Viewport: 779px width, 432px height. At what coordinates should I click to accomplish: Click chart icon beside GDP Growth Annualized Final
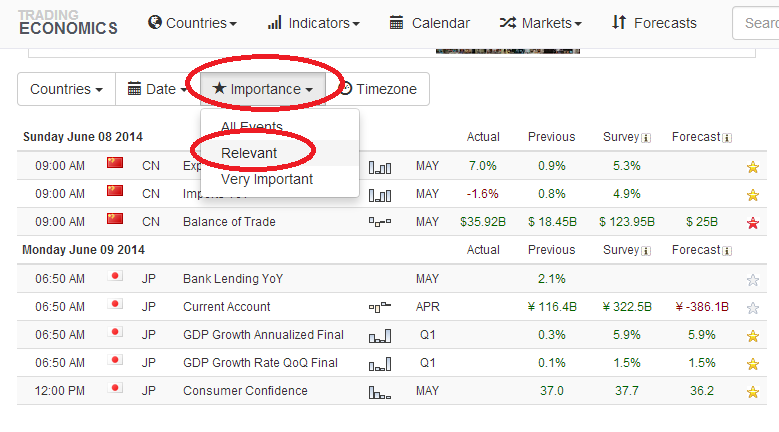[x=379, y=335]
